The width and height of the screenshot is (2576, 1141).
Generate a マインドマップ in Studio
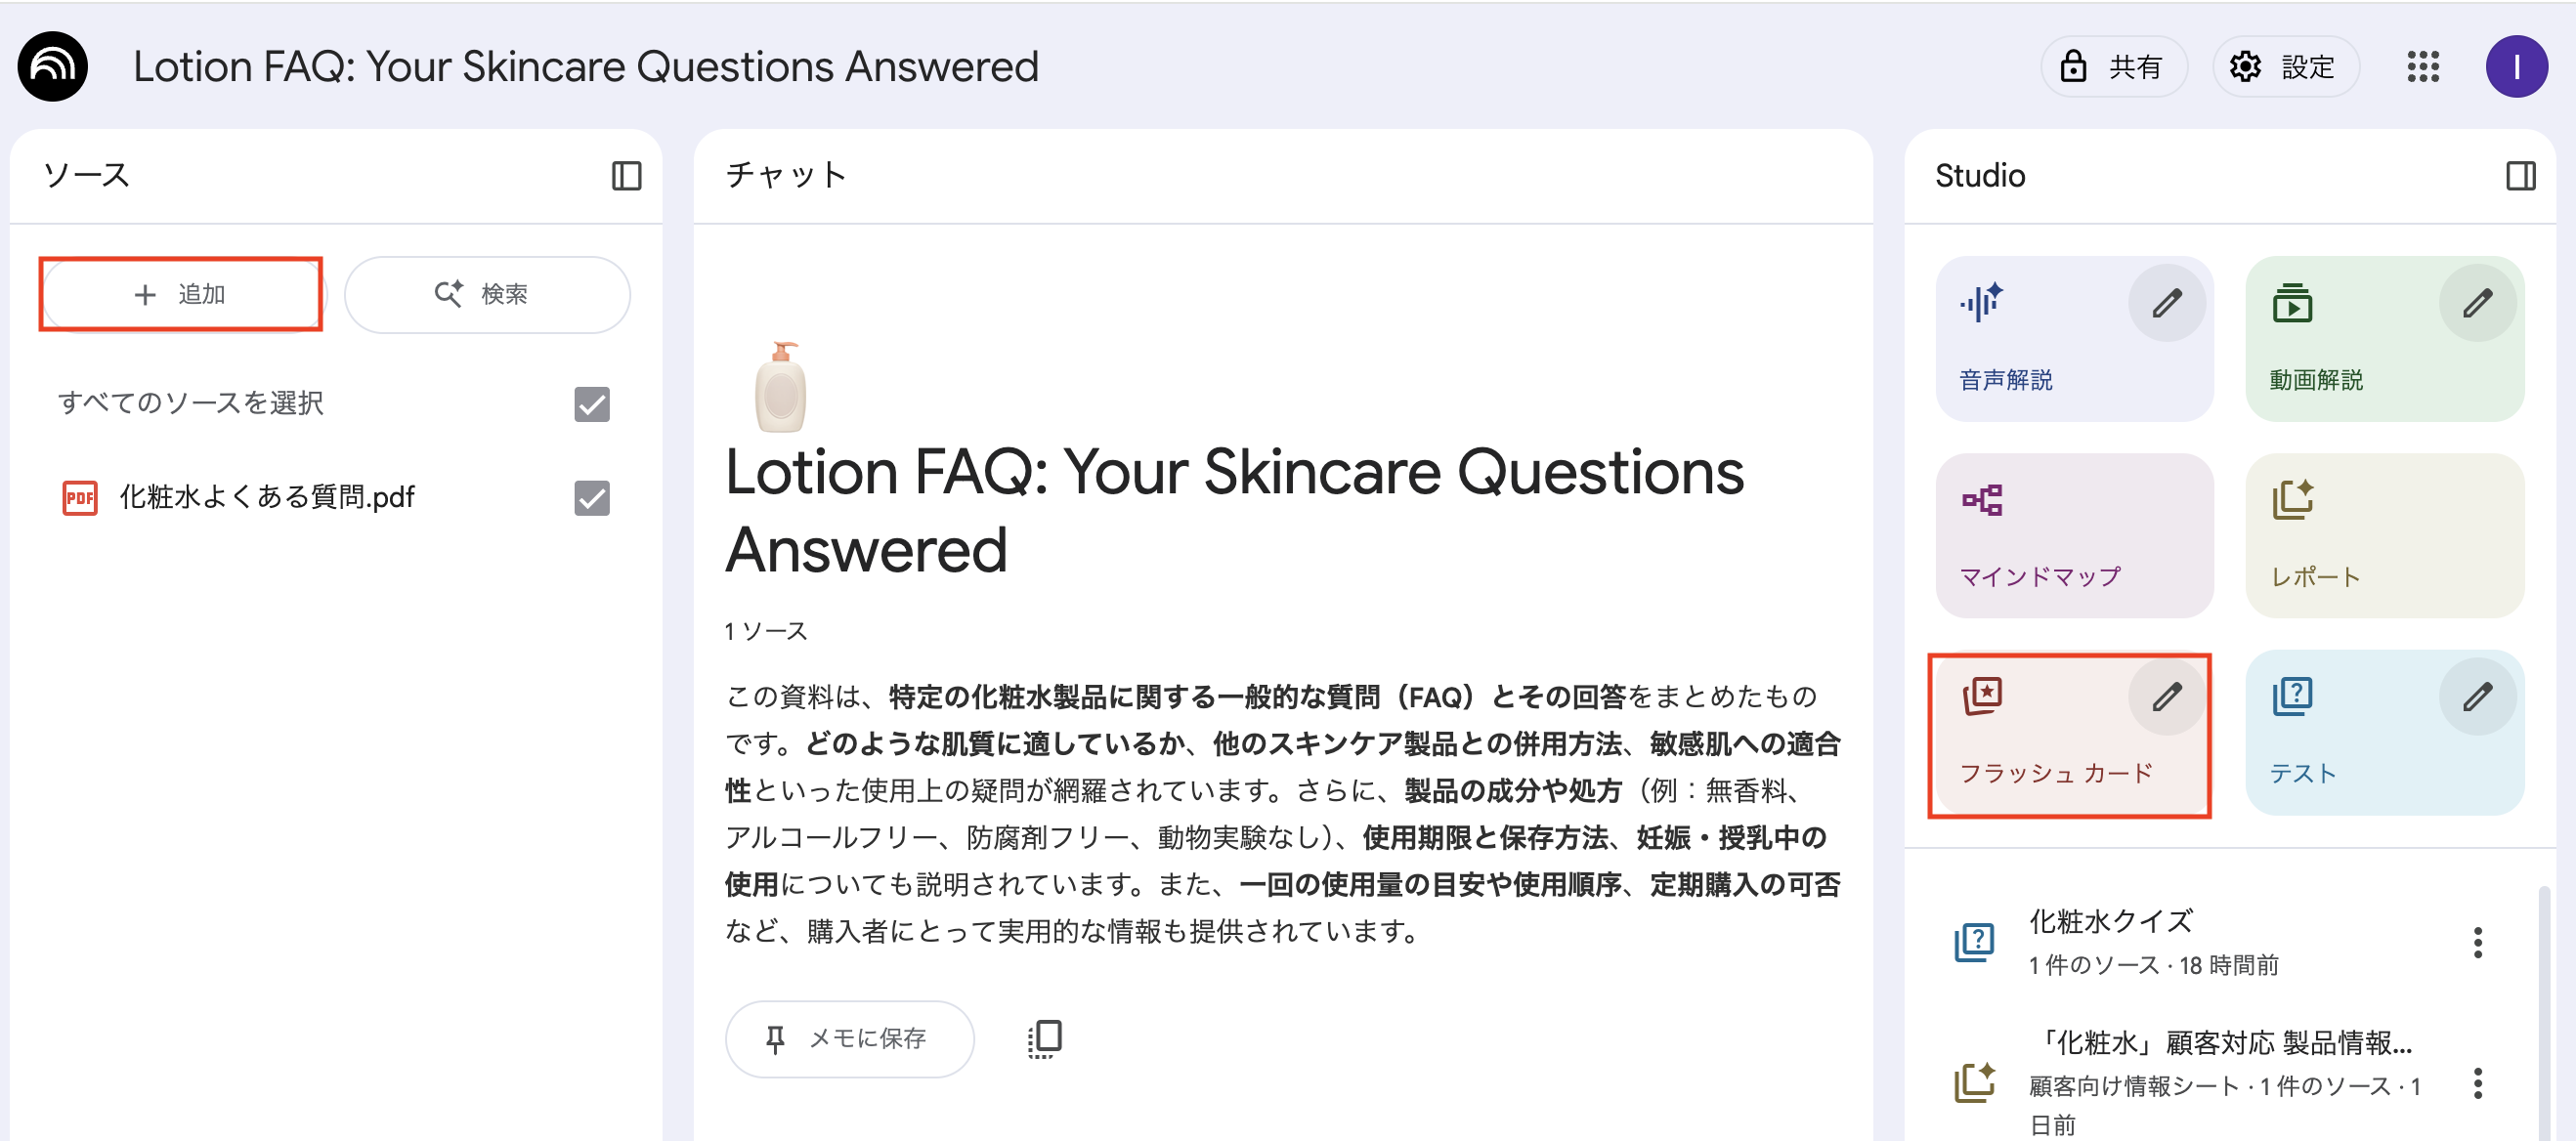[x=2073, y=536]
